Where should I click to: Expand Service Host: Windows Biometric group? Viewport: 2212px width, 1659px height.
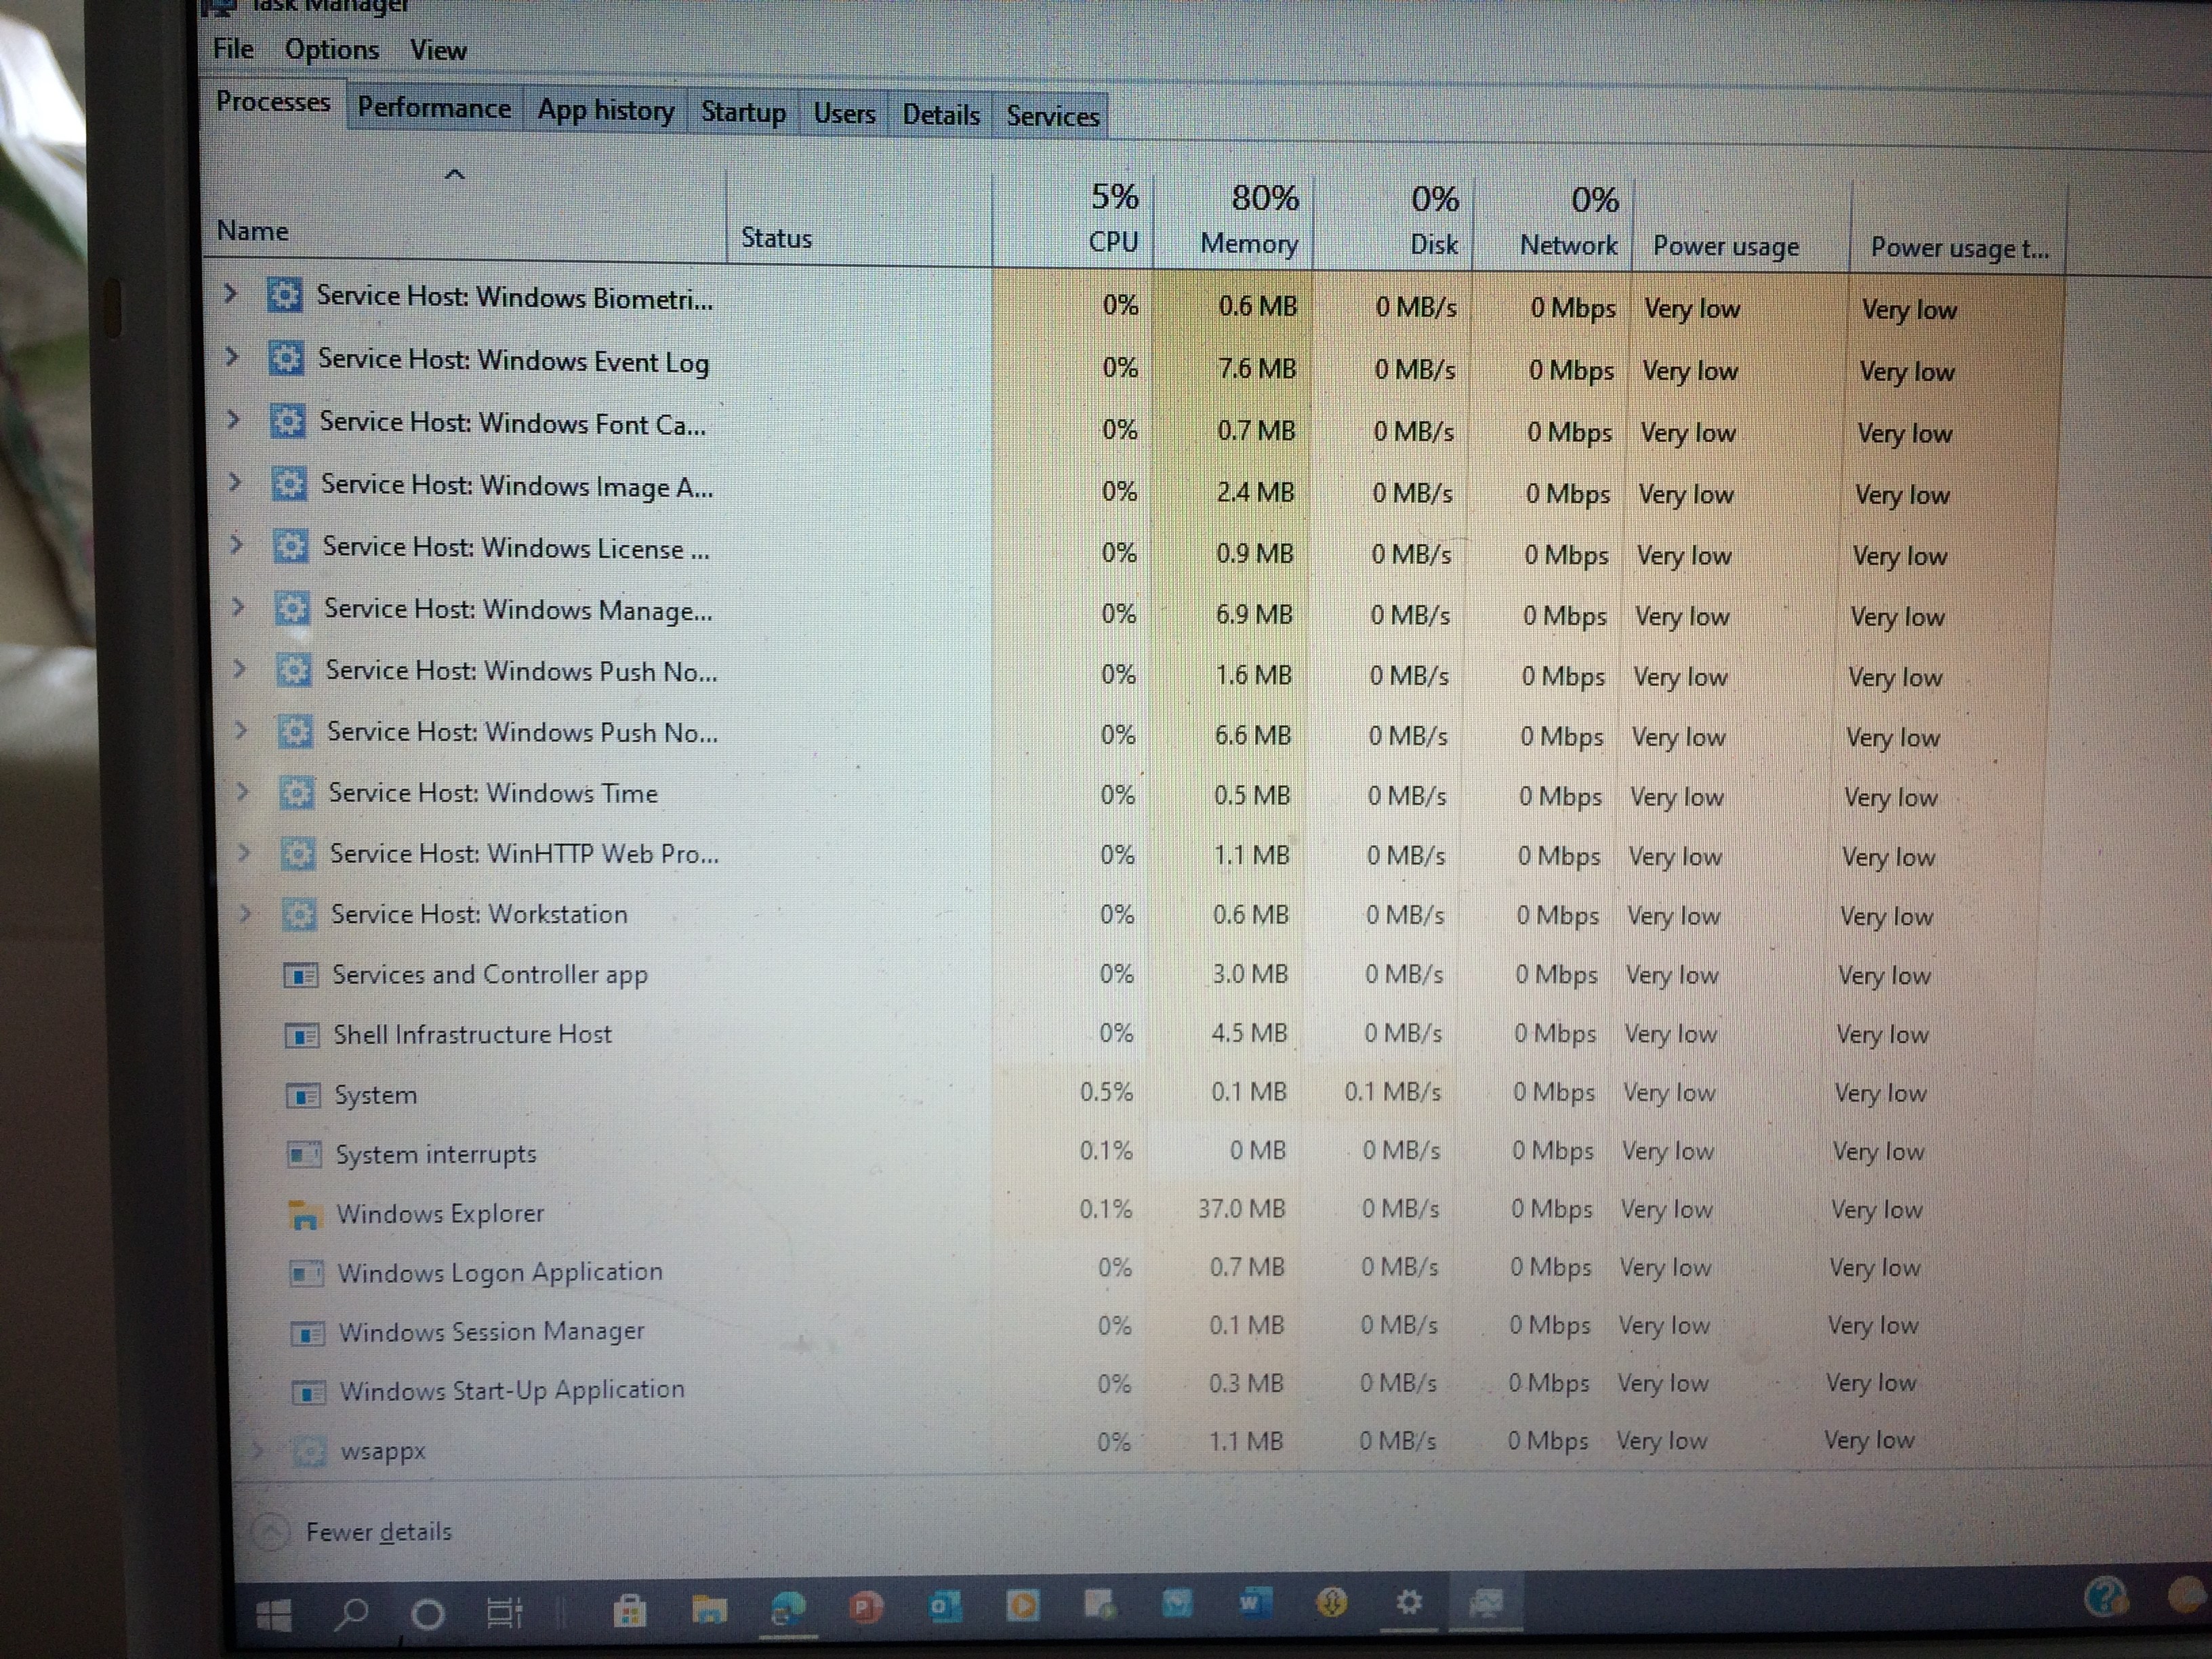(231, 294)
